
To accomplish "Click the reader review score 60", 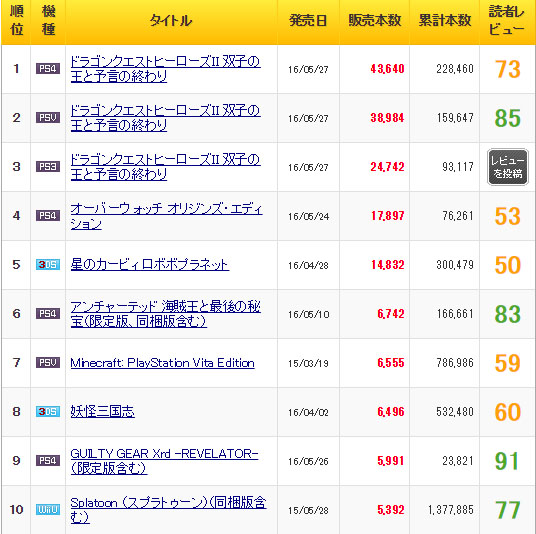I will point(508,412).
